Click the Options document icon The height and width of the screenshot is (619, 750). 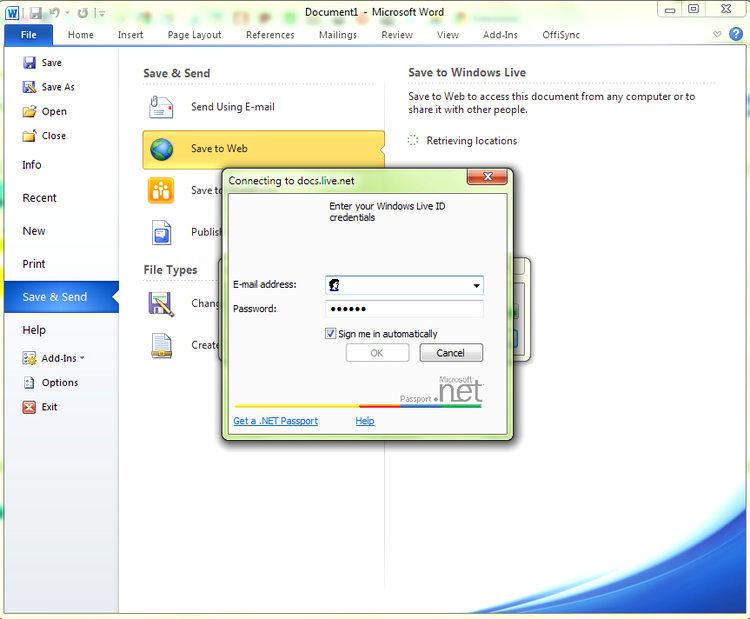tap(29, 383)
